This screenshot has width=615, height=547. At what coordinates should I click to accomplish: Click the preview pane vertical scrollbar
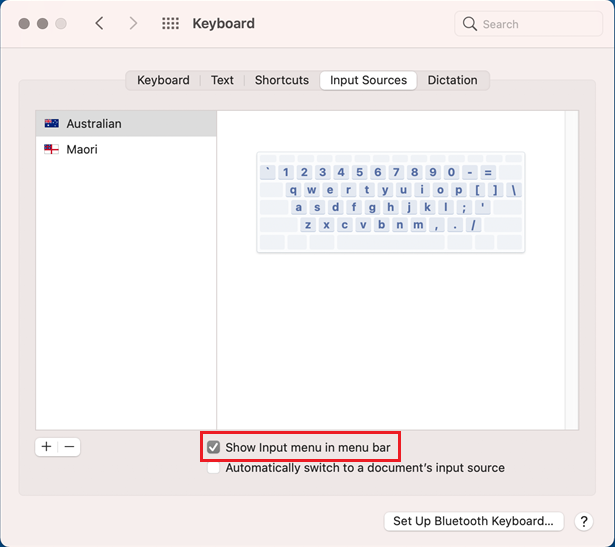[x=571, y=270]
